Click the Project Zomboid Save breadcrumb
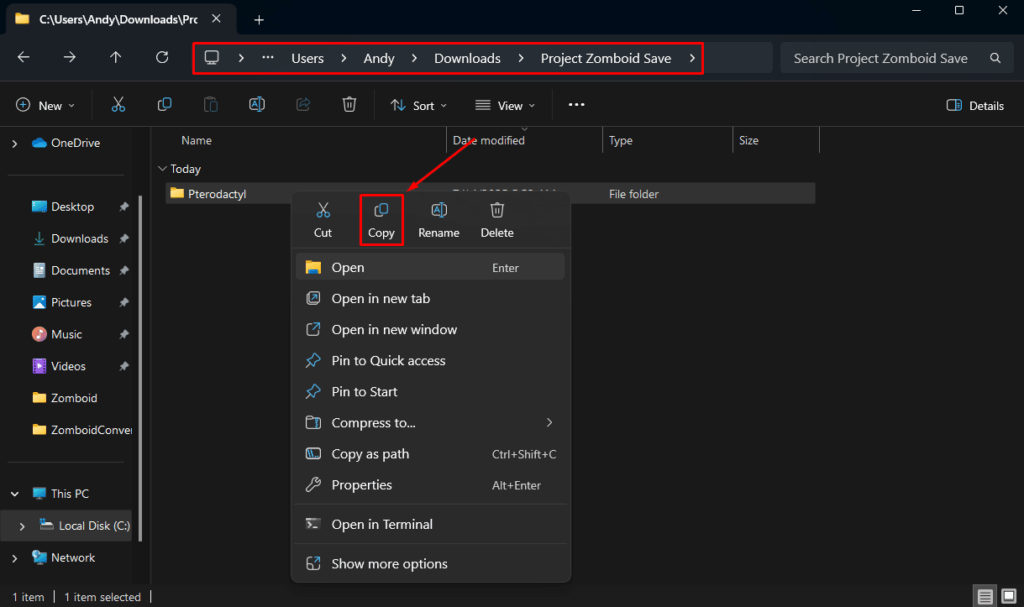 (x=605, y=58)
